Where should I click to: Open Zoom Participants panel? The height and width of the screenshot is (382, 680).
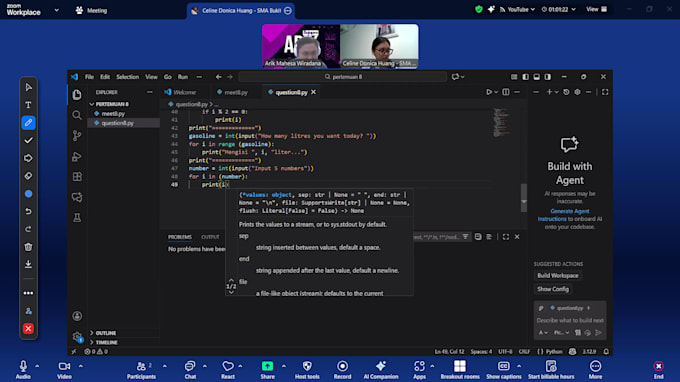(141, 370)
